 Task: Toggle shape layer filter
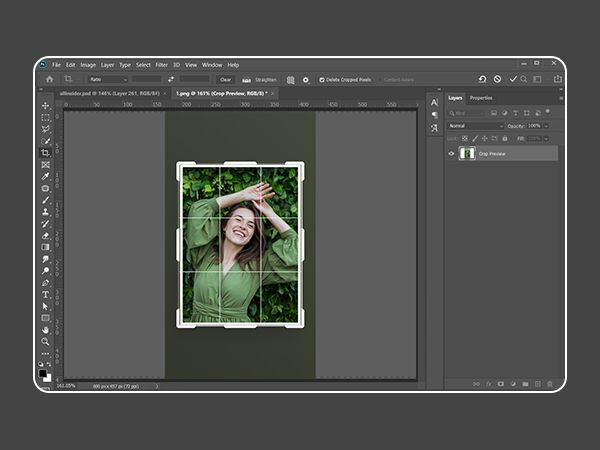(527, 113)
